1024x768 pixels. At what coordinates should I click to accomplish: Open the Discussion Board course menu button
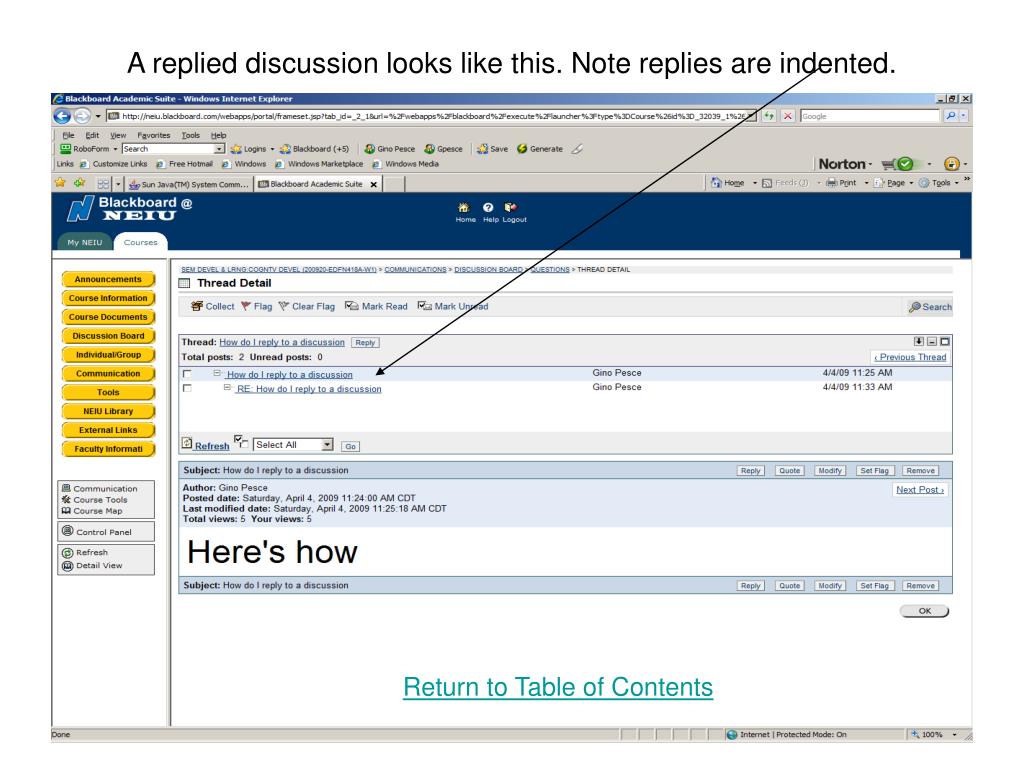[108, 336]
